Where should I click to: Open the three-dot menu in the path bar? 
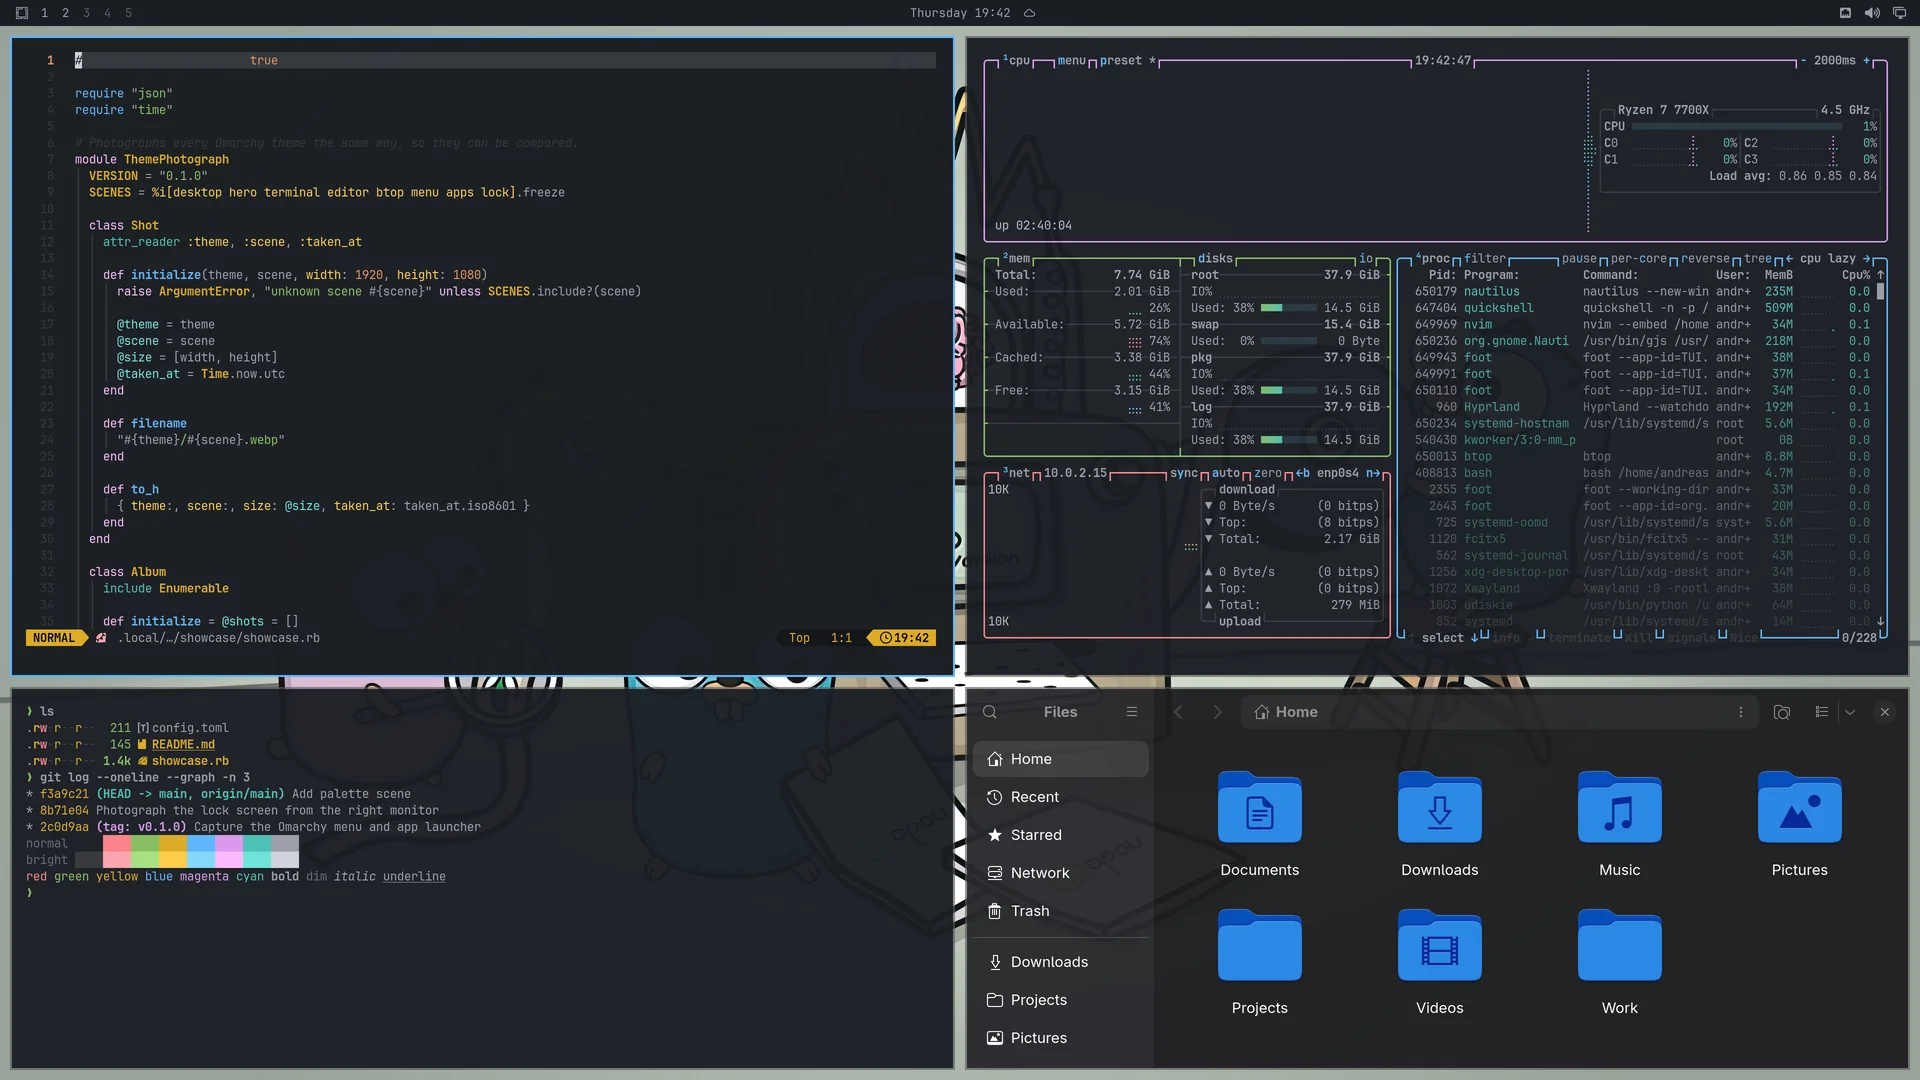coord(1741,712)
